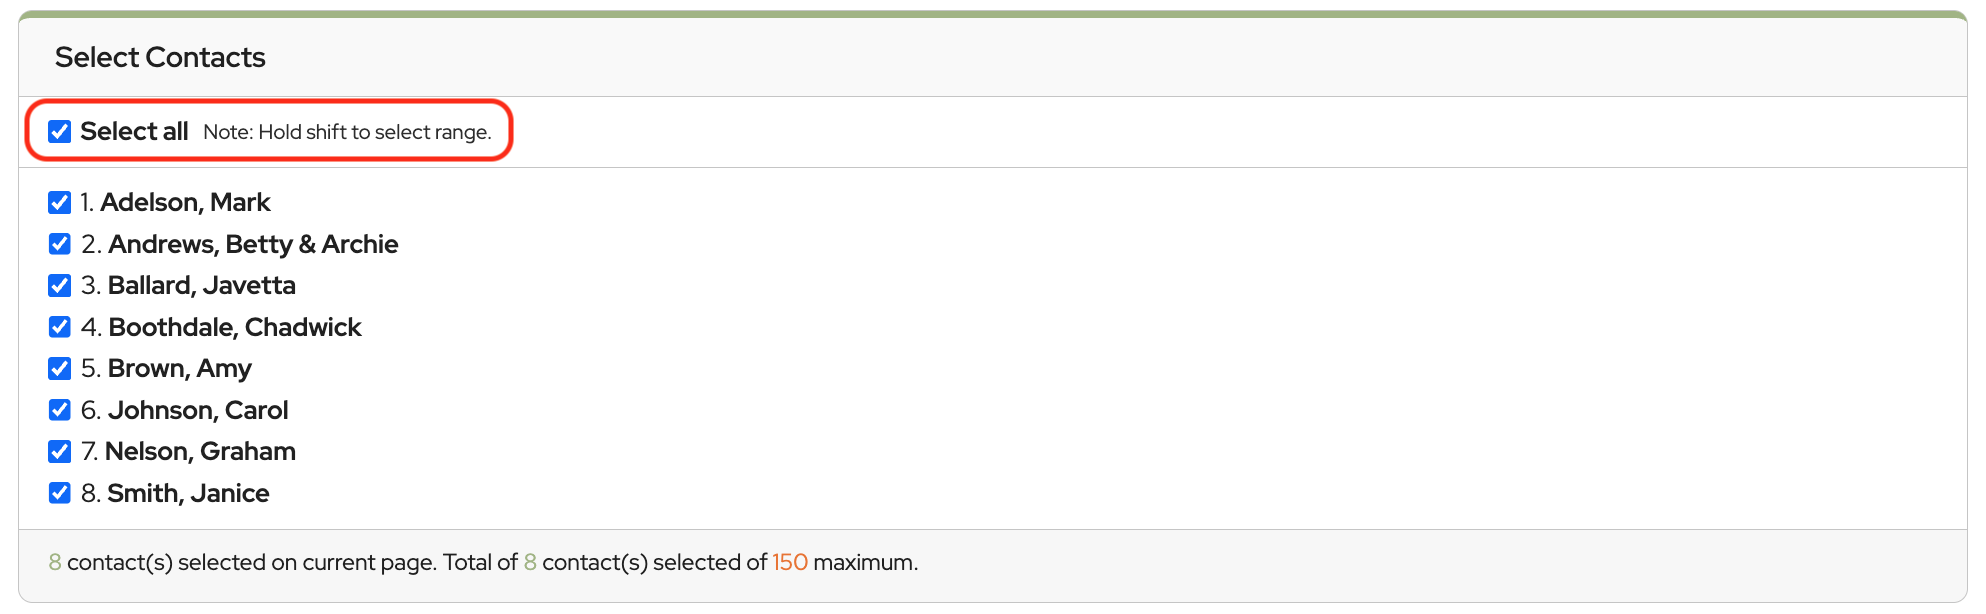1986x614 pixels.
Task: Deselect the Ballard, Javetta checkbox
Action: point(60,286)
